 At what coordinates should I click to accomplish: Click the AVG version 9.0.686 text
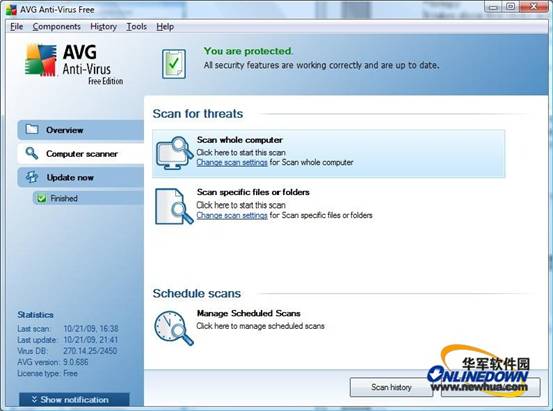click(53, 362)
